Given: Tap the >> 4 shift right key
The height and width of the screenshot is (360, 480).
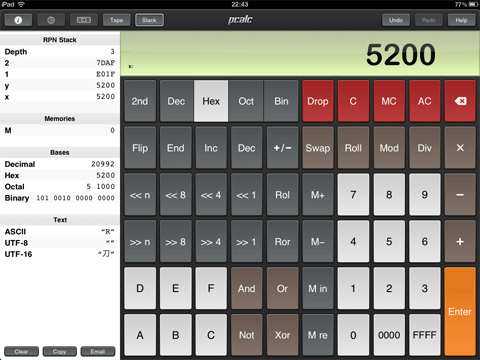Looking at the screenshot, I should point(211,241).
